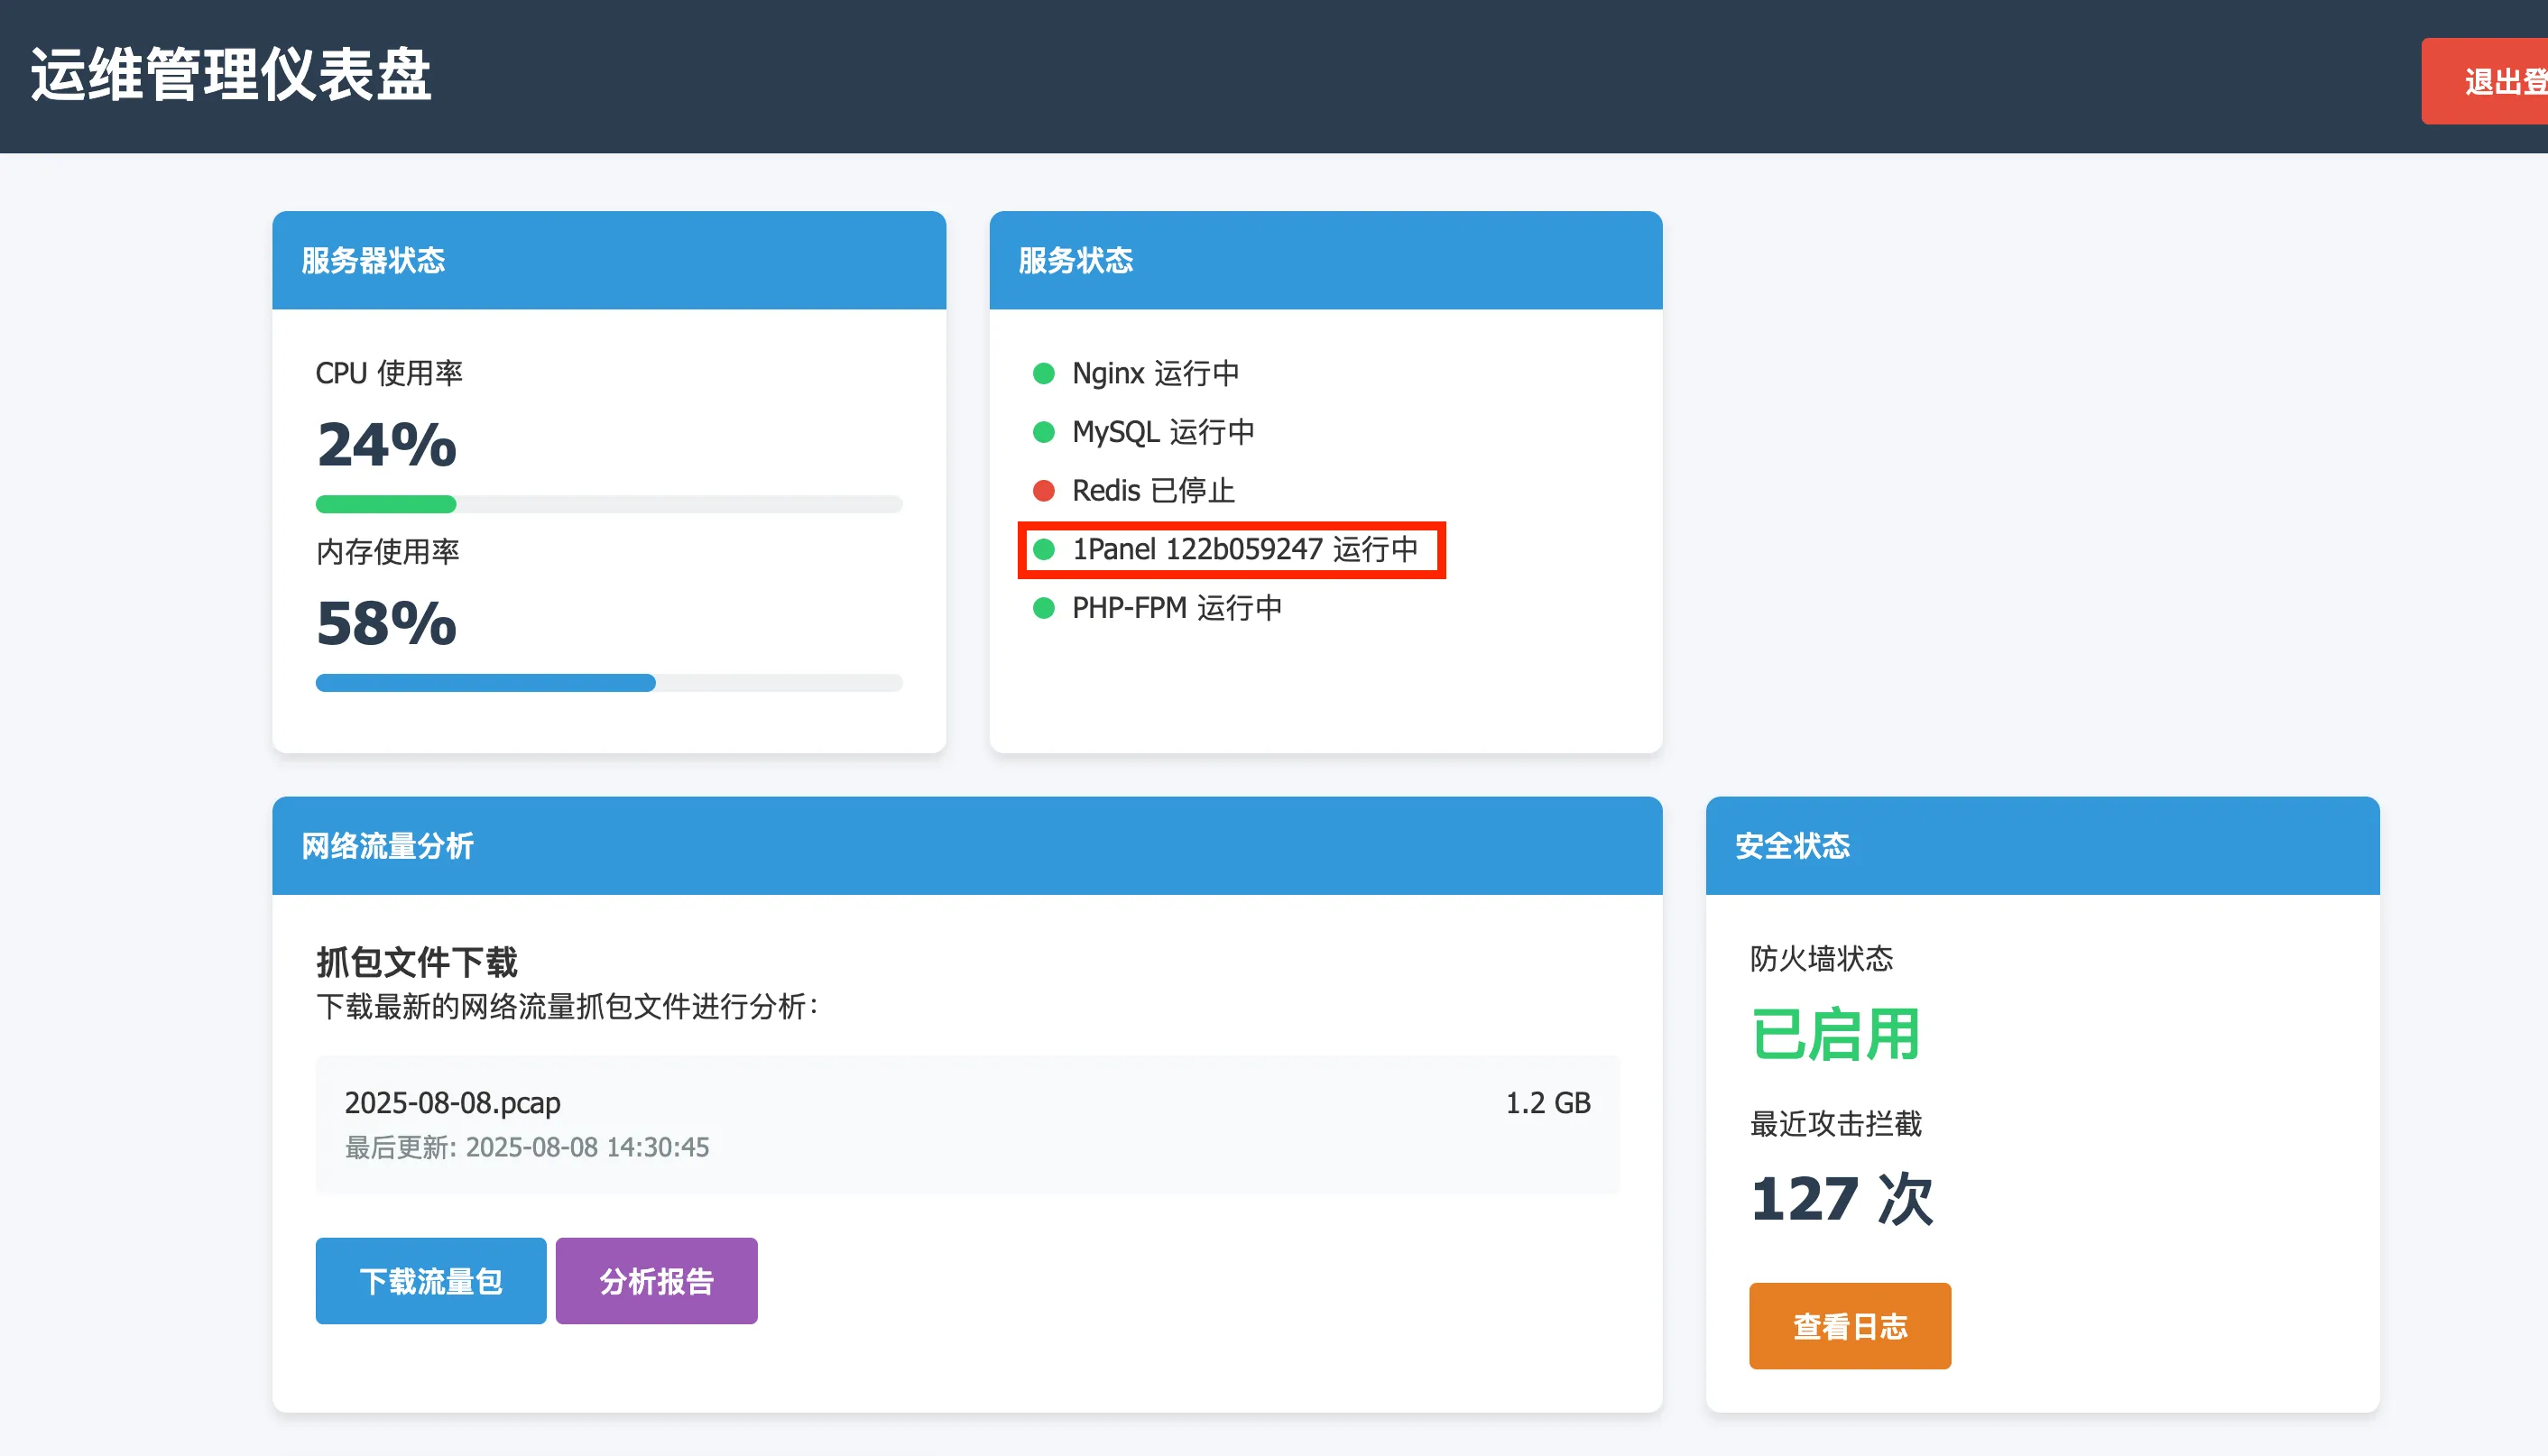Click the green 1Panel status dot
The width and height of the screenshot is (2548, 1456).
point(1043,549)
